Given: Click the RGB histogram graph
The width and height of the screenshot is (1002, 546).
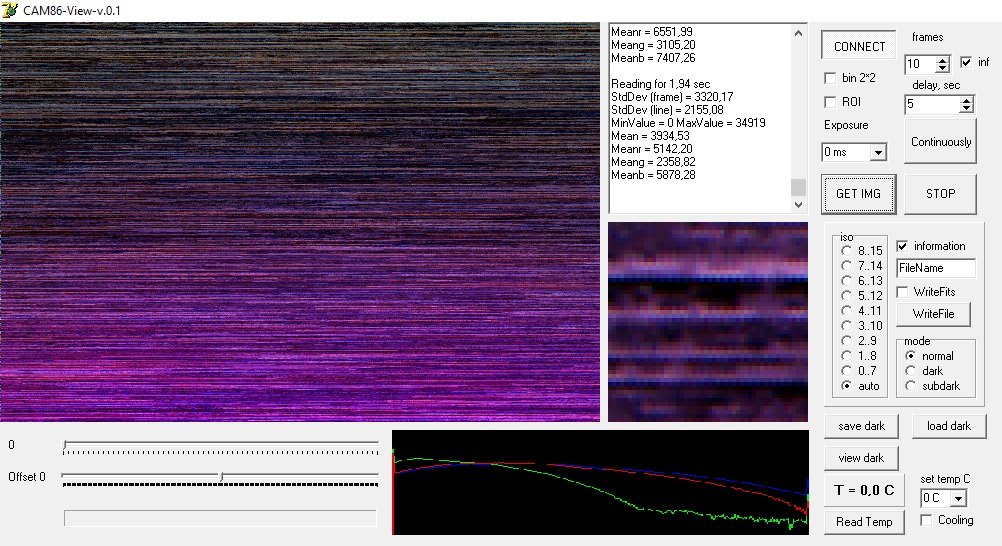Looking at the screenshot, I should [600, 483].
